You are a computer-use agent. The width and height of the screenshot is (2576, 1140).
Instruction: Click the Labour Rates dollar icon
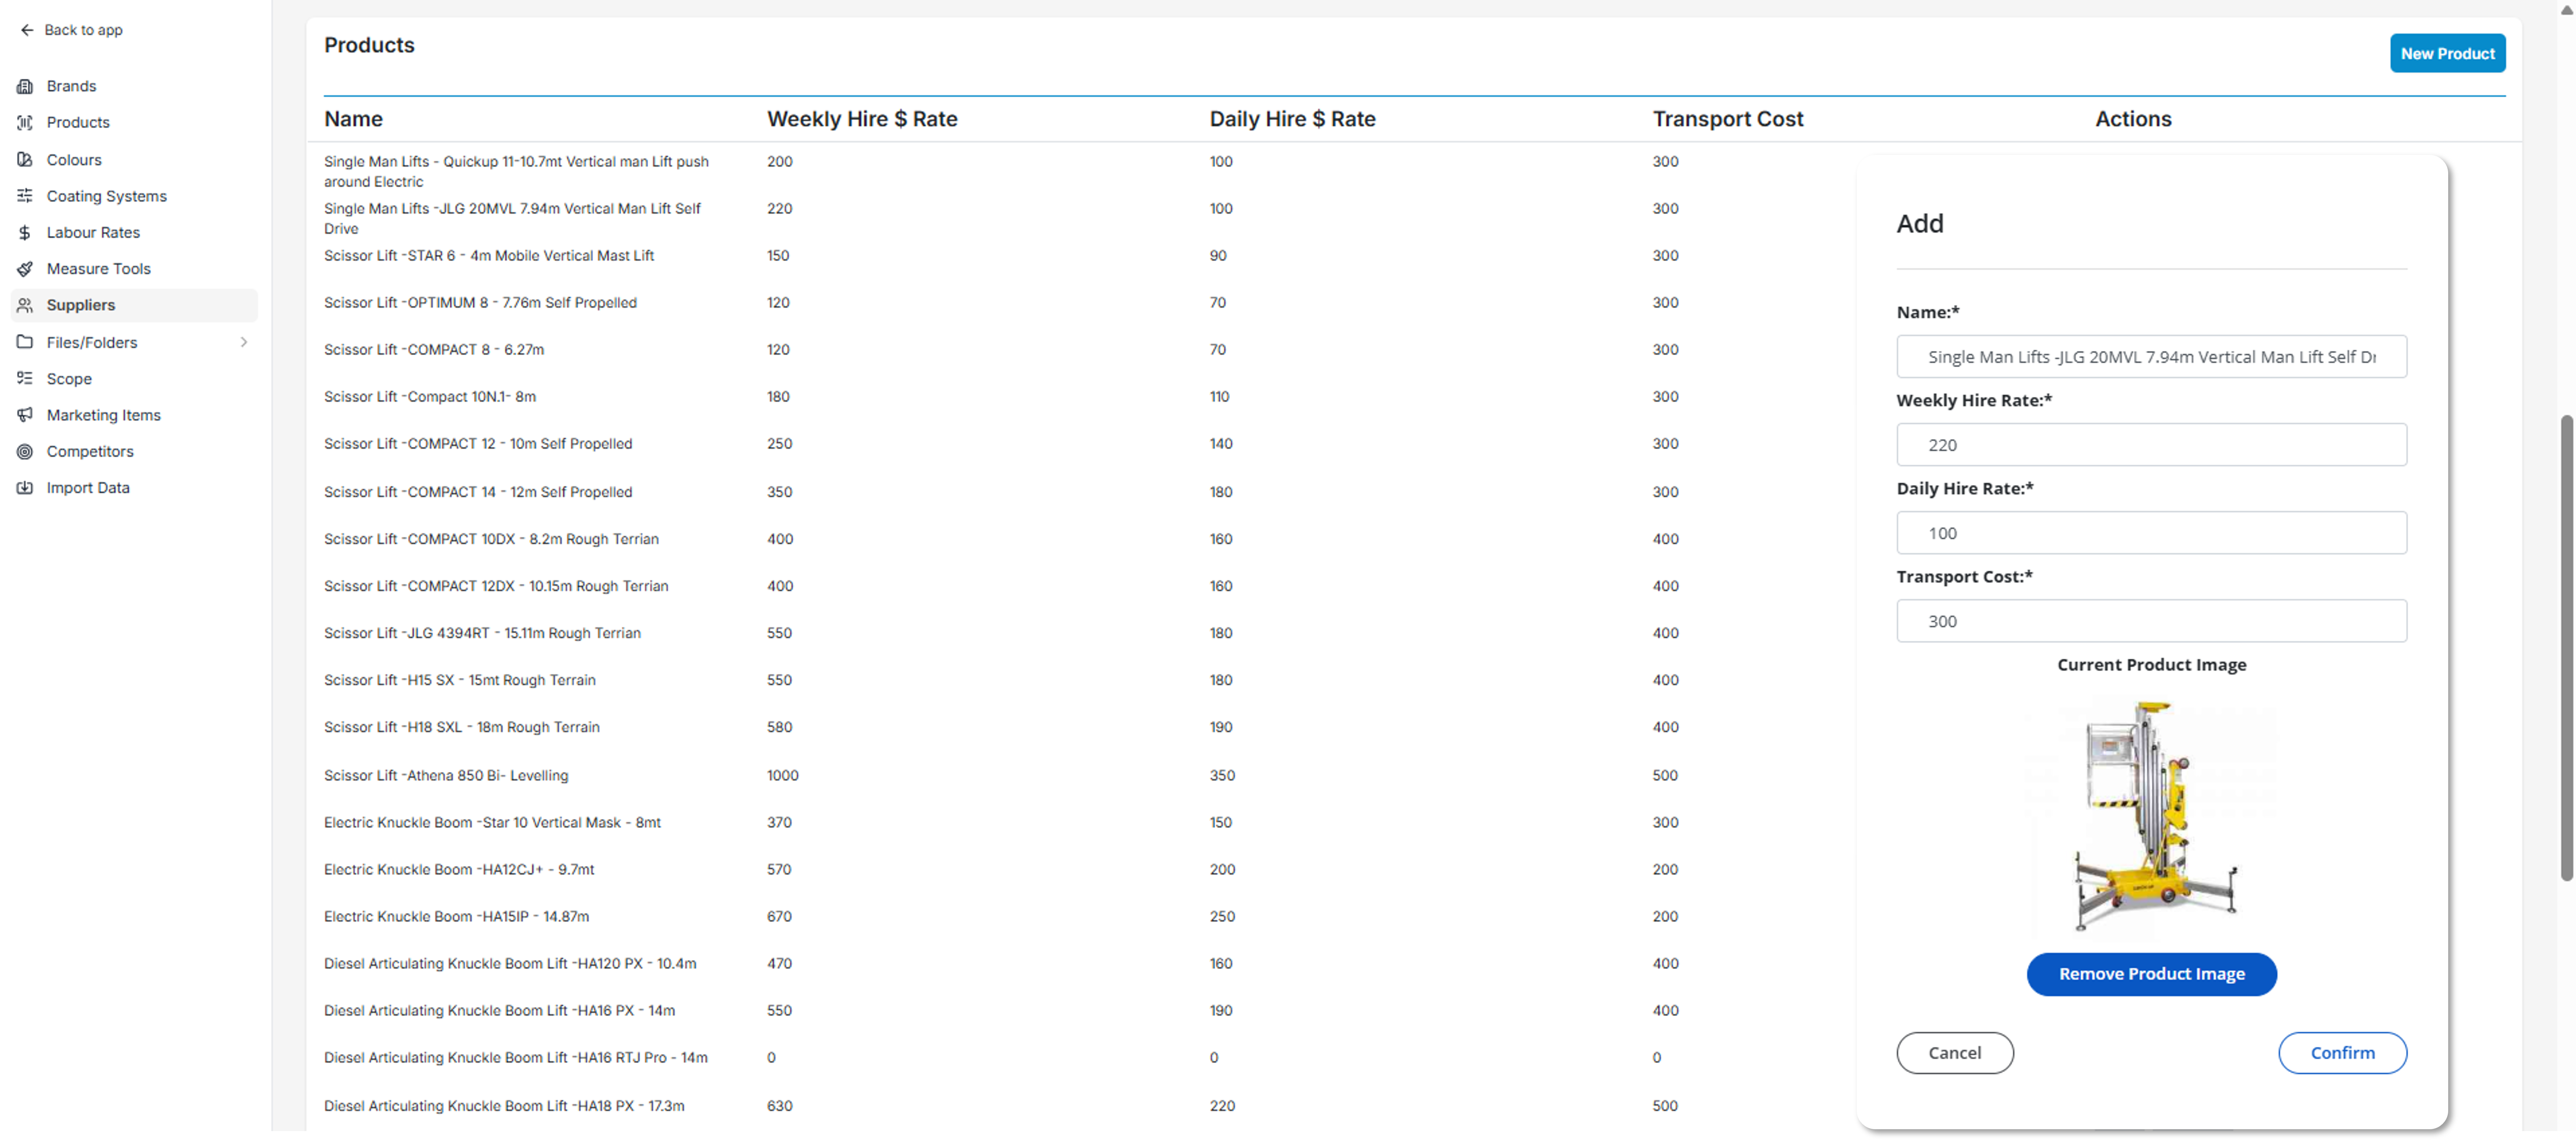click(x=25, y=232)
